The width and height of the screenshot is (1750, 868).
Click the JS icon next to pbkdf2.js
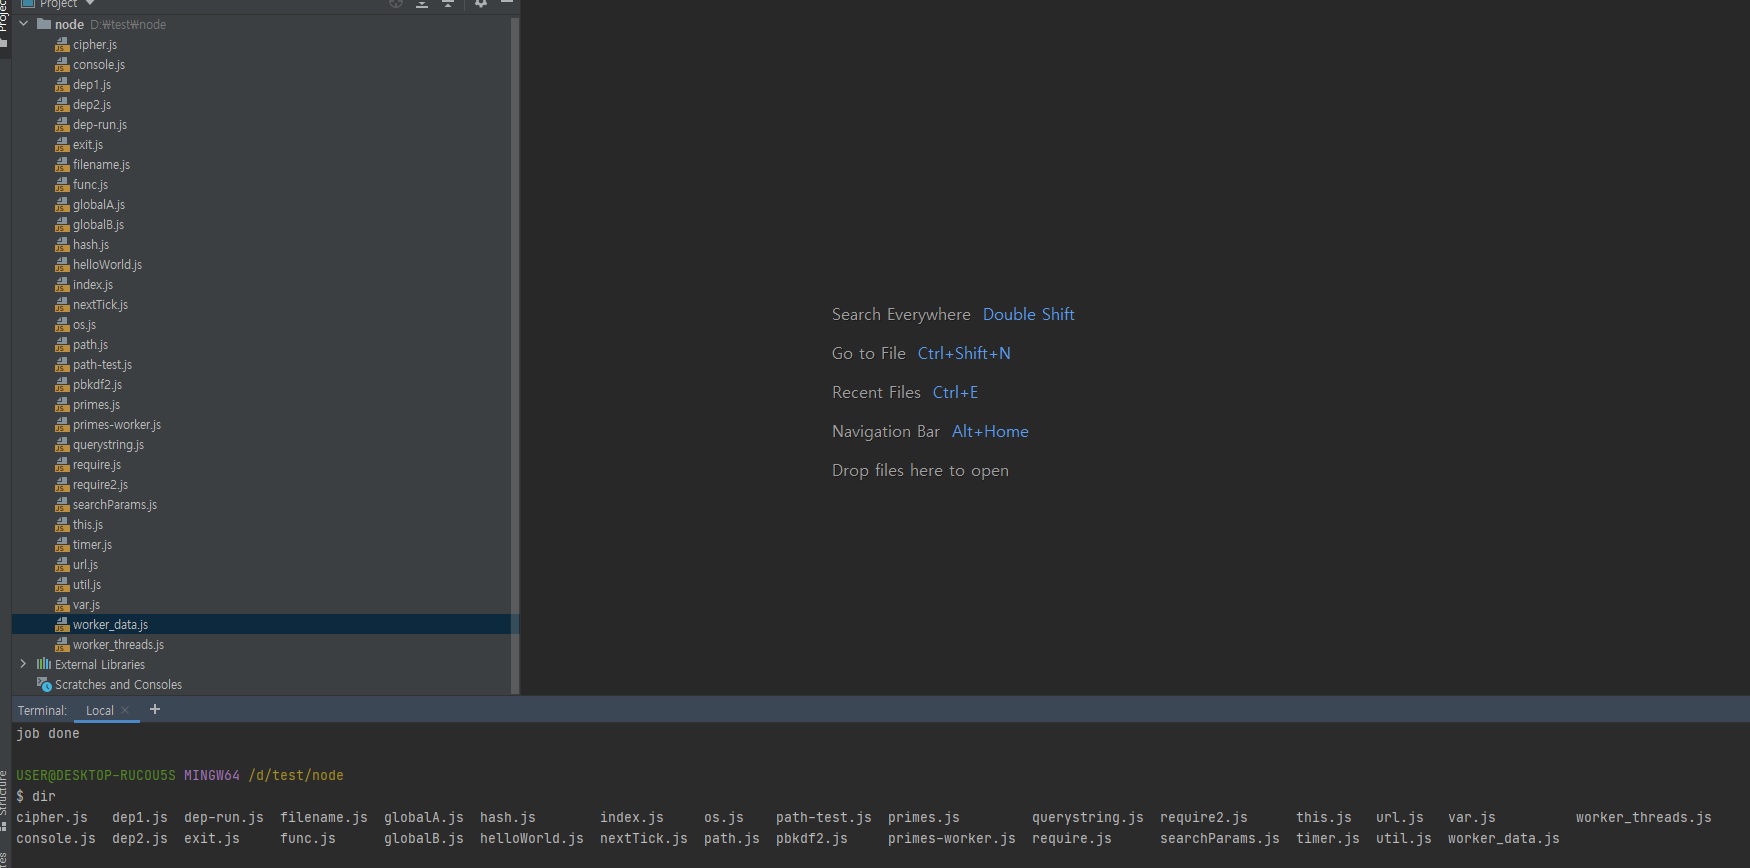pos(62,385)
